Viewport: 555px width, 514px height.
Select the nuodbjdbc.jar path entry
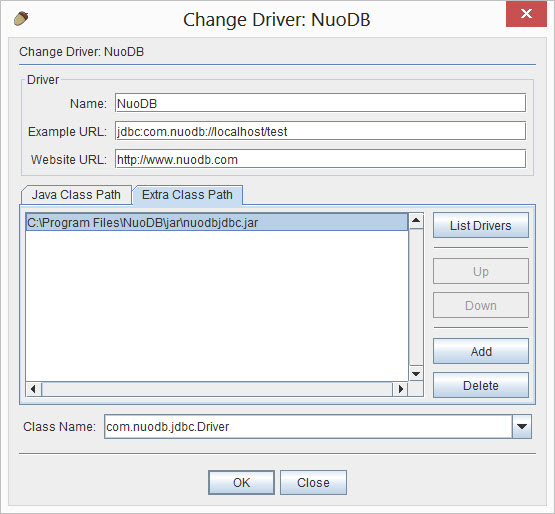click(217, 222)
